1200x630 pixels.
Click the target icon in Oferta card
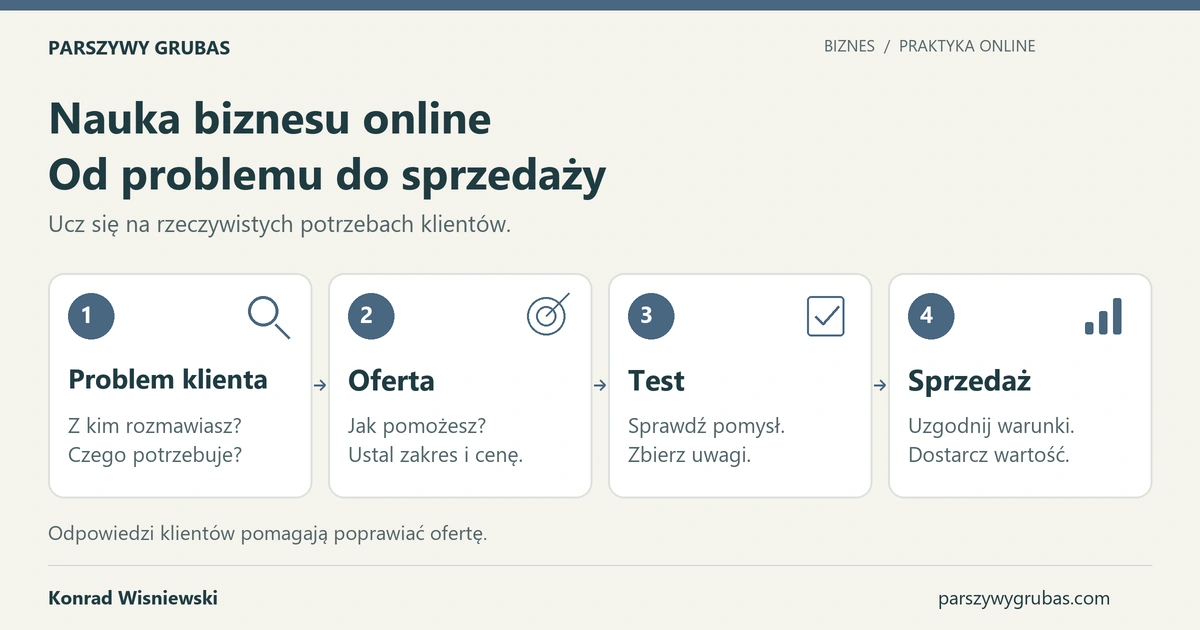(x=548, y=314)
